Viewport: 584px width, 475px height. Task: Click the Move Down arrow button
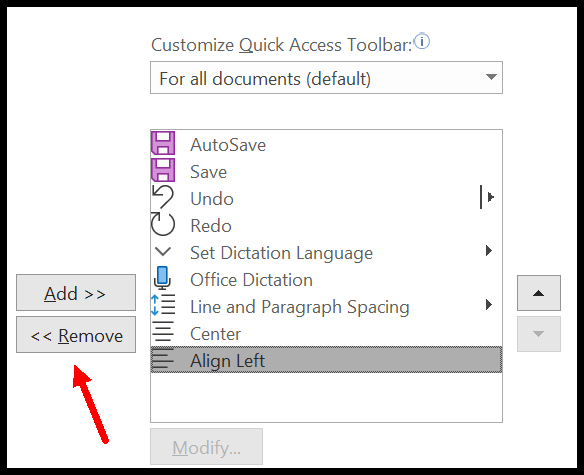(x=539, y=334)
